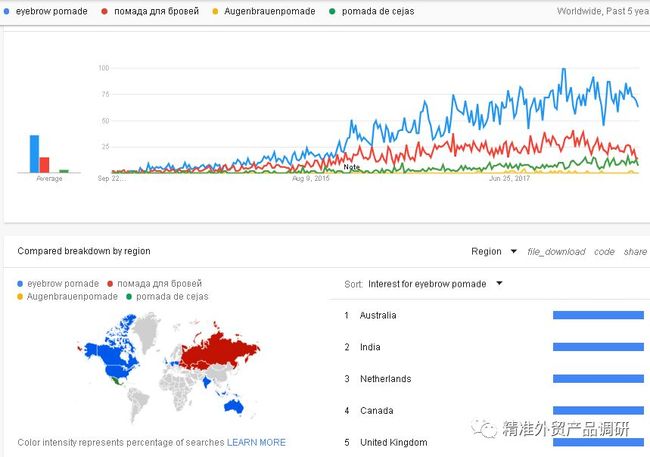Click Australia in the region ranking list
The image size is (650, 457).
coord(378,315)
